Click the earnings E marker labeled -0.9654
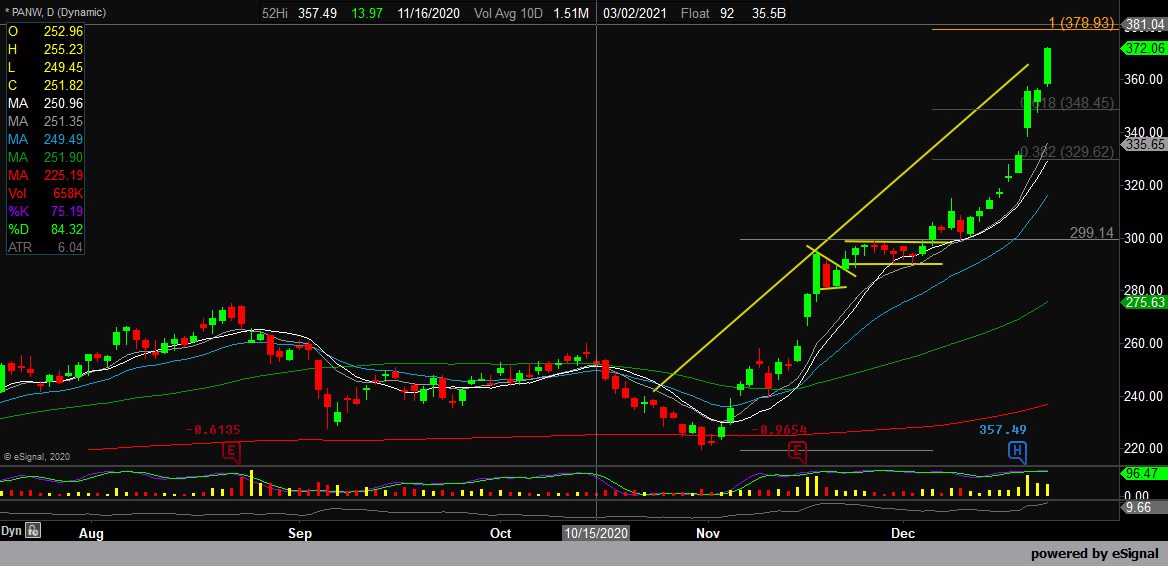This screenshot has width=1168, height=566. coord(798,452)
